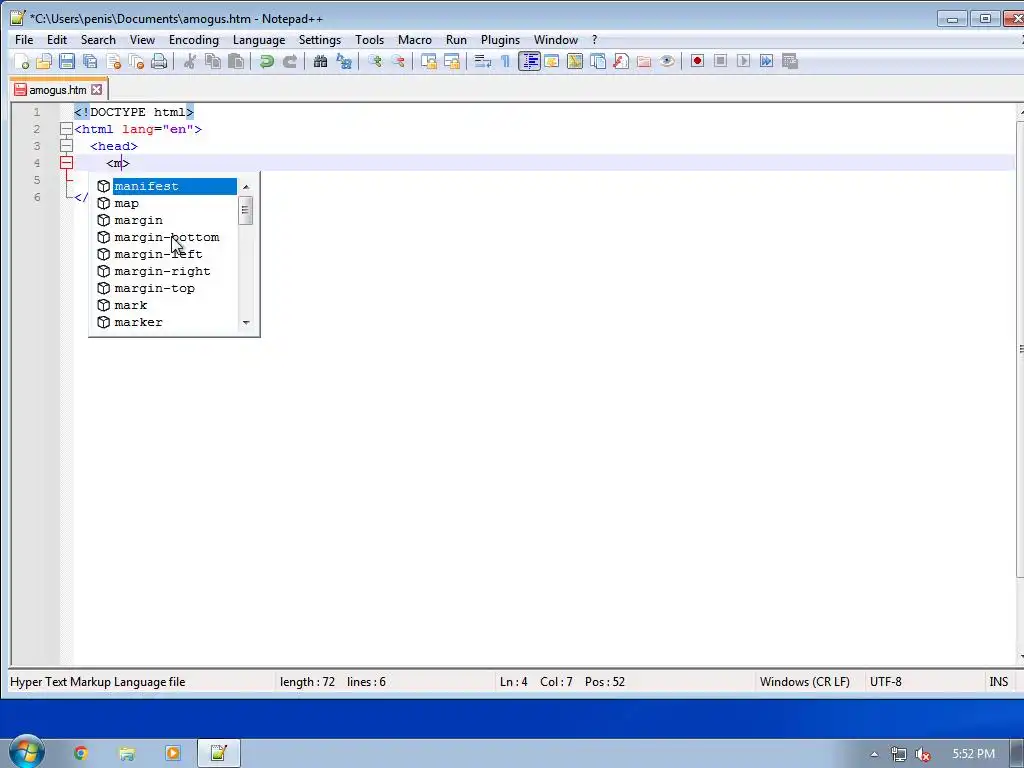Click the Paste toolbar icon
Image resolution: width=1024 pixels, height=768 pixels.
[236, 61]
